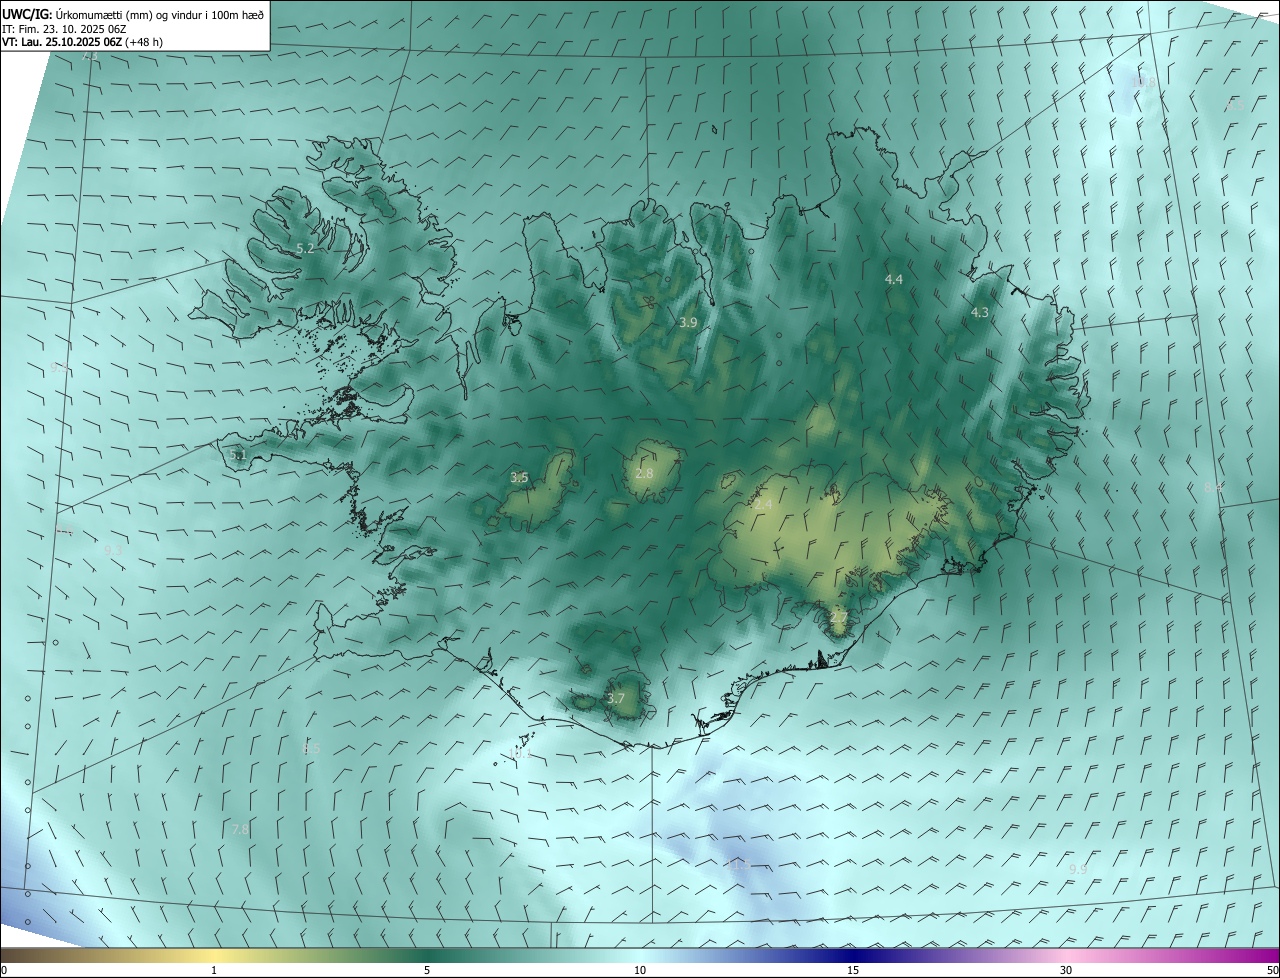Image resolution: width=1280 pixels, height=978 pixels.
Task: Click the 3.9 value in northern Iceland
Action: (x=688, y=322)
